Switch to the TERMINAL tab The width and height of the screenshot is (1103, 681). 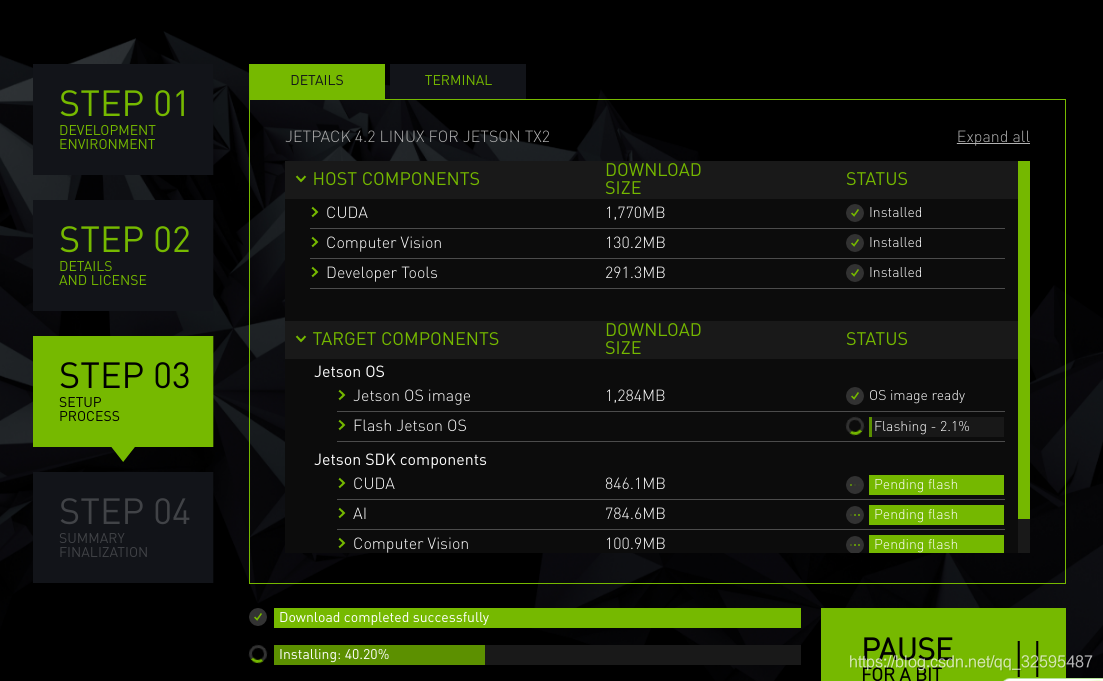[x=458, y=80]
